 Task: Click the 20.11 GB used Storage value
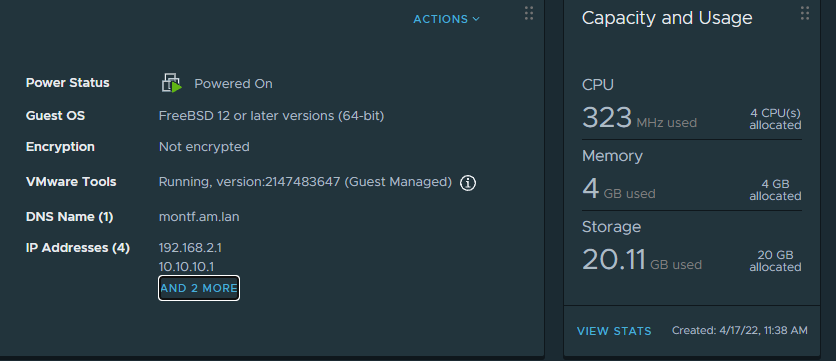click(641, 260)
